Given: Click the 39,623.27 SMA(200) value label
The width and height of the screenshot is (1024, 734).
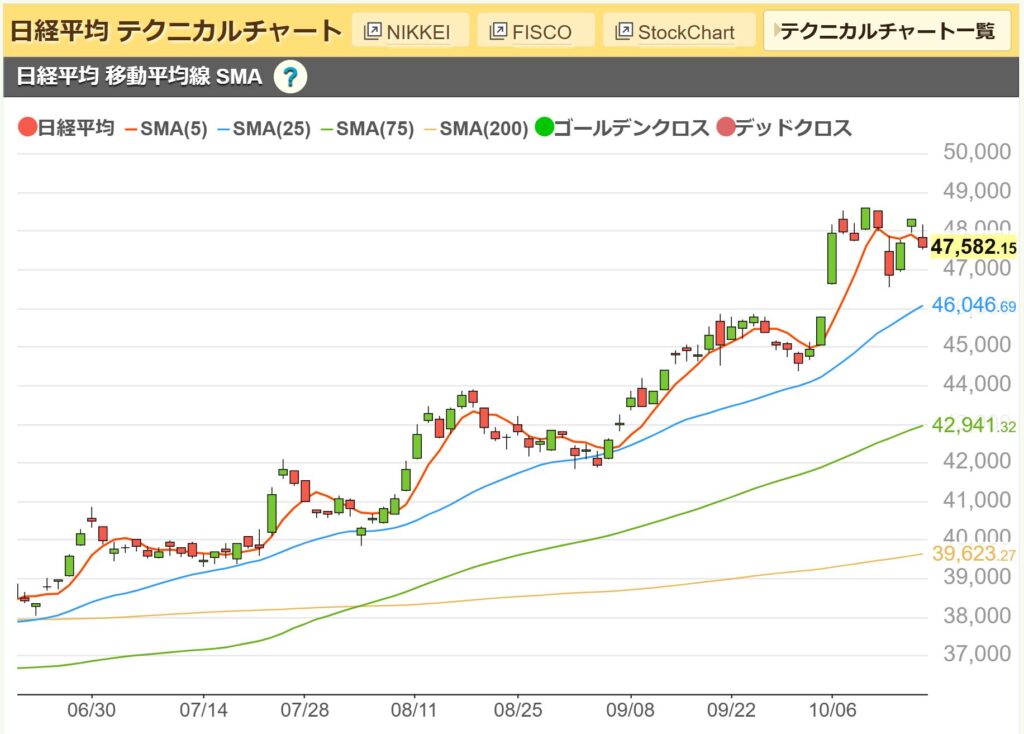Looking at the screenshot, I should coord(973,553).
